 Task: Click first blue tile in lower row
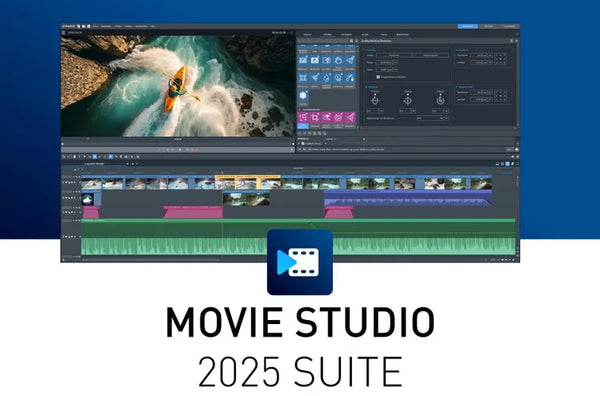click(303, 78)
